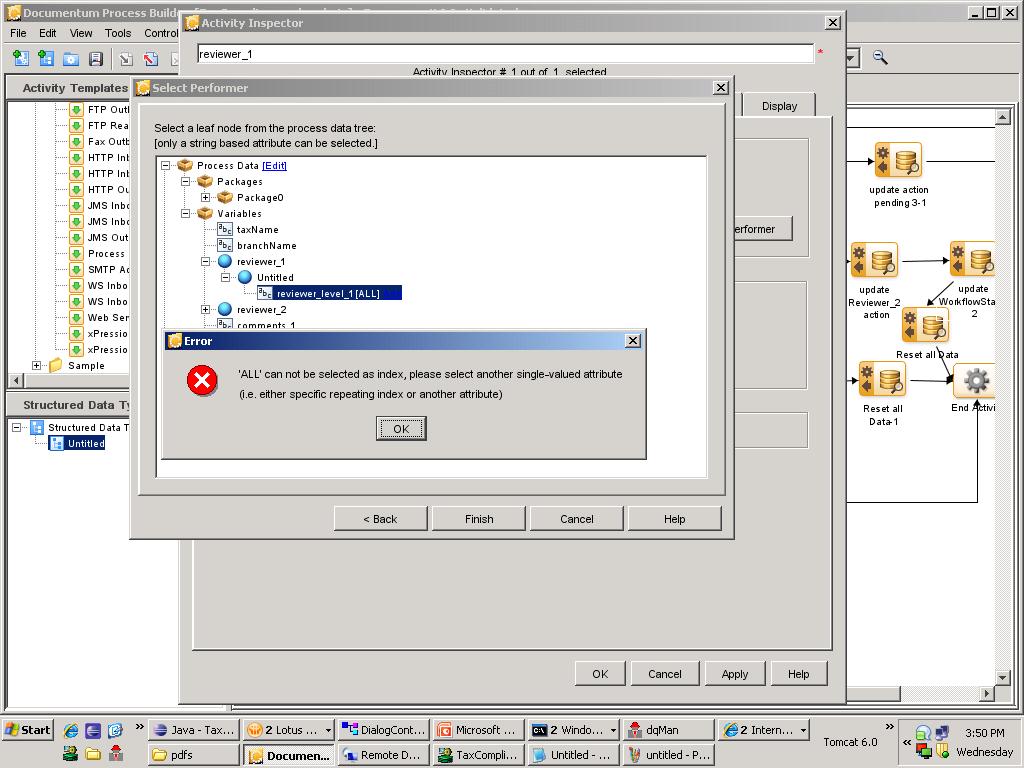The image size is (1024, 768).
Task: Click the reviewer_2 blue sphere icon
Action: pos(225,310)
